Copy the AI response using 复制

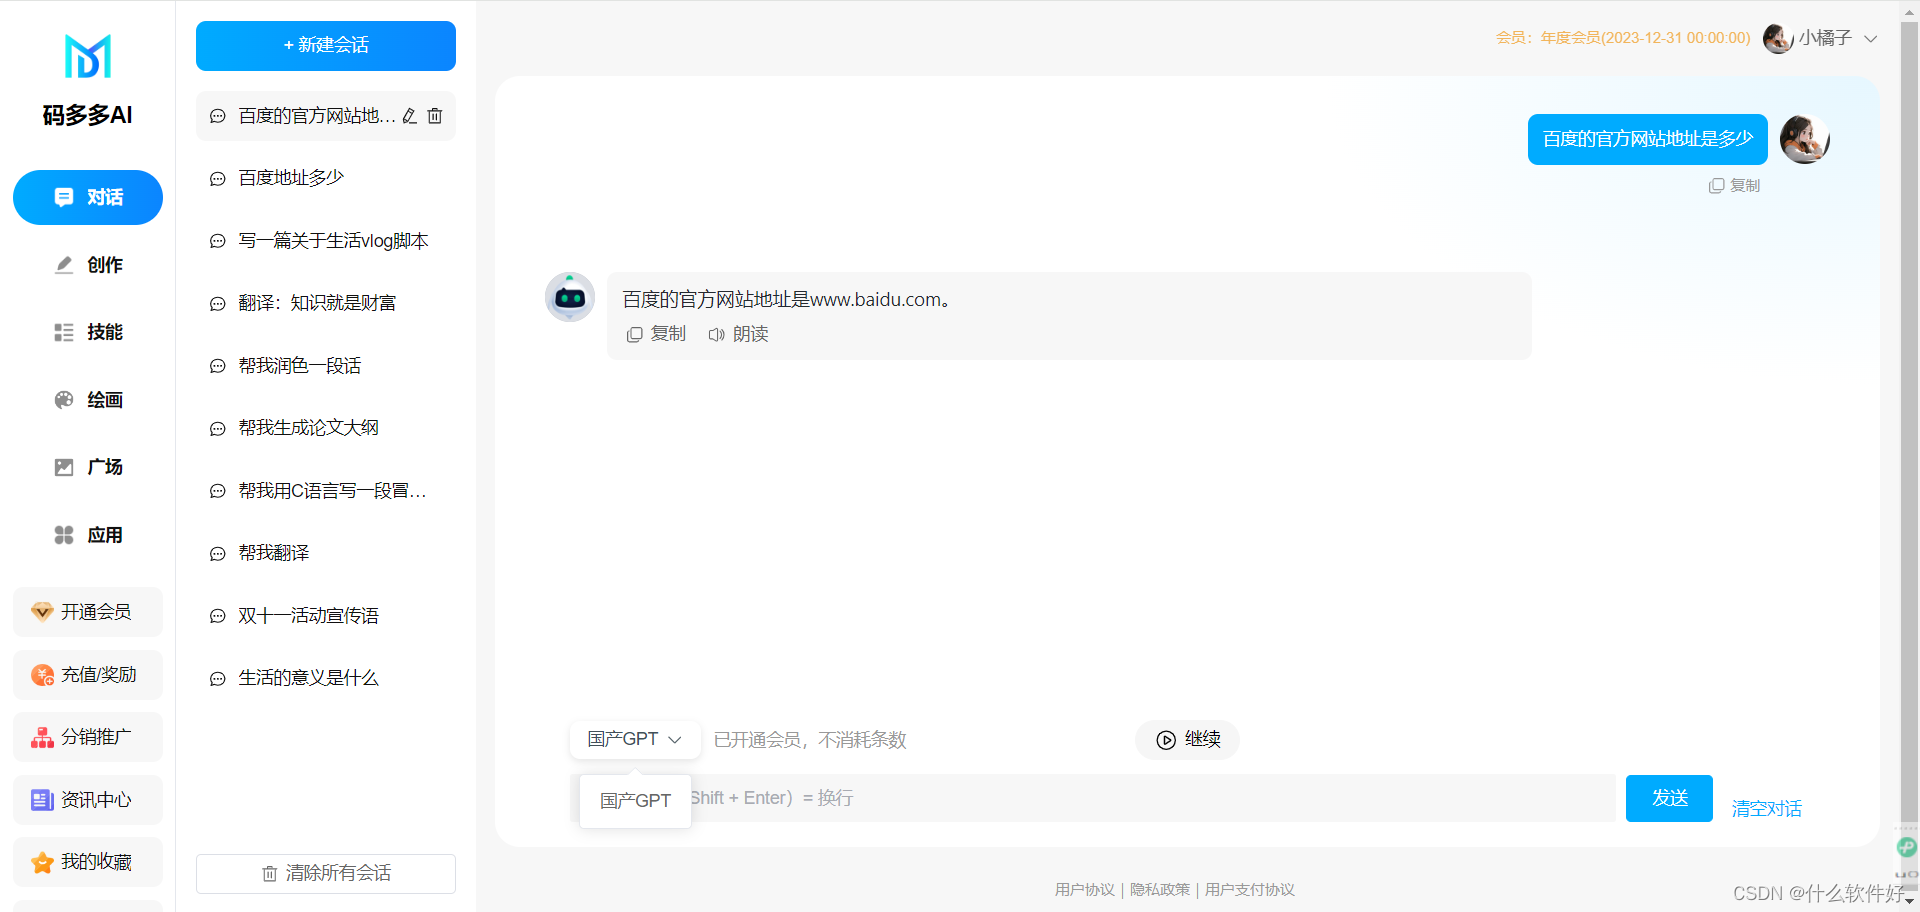pos(657,333)
